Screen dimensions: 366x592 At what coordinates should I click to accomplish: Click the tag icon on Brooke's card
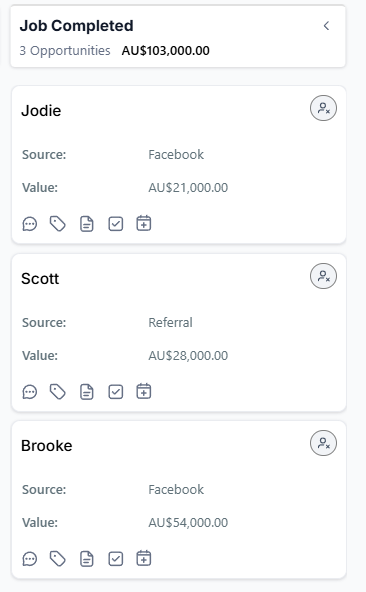tap(58, 559)
